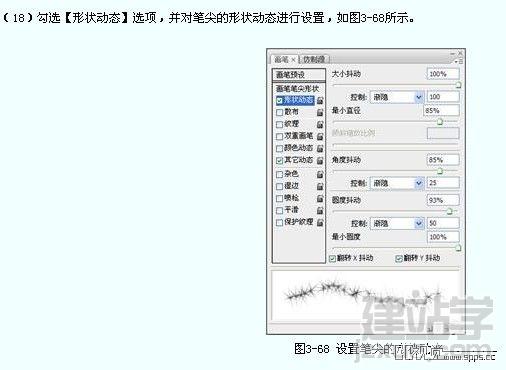The height and width of the screenshot is (370, 506).
Task: Click the lock icon beside 其它动态
Action: (x=320, y=161)
